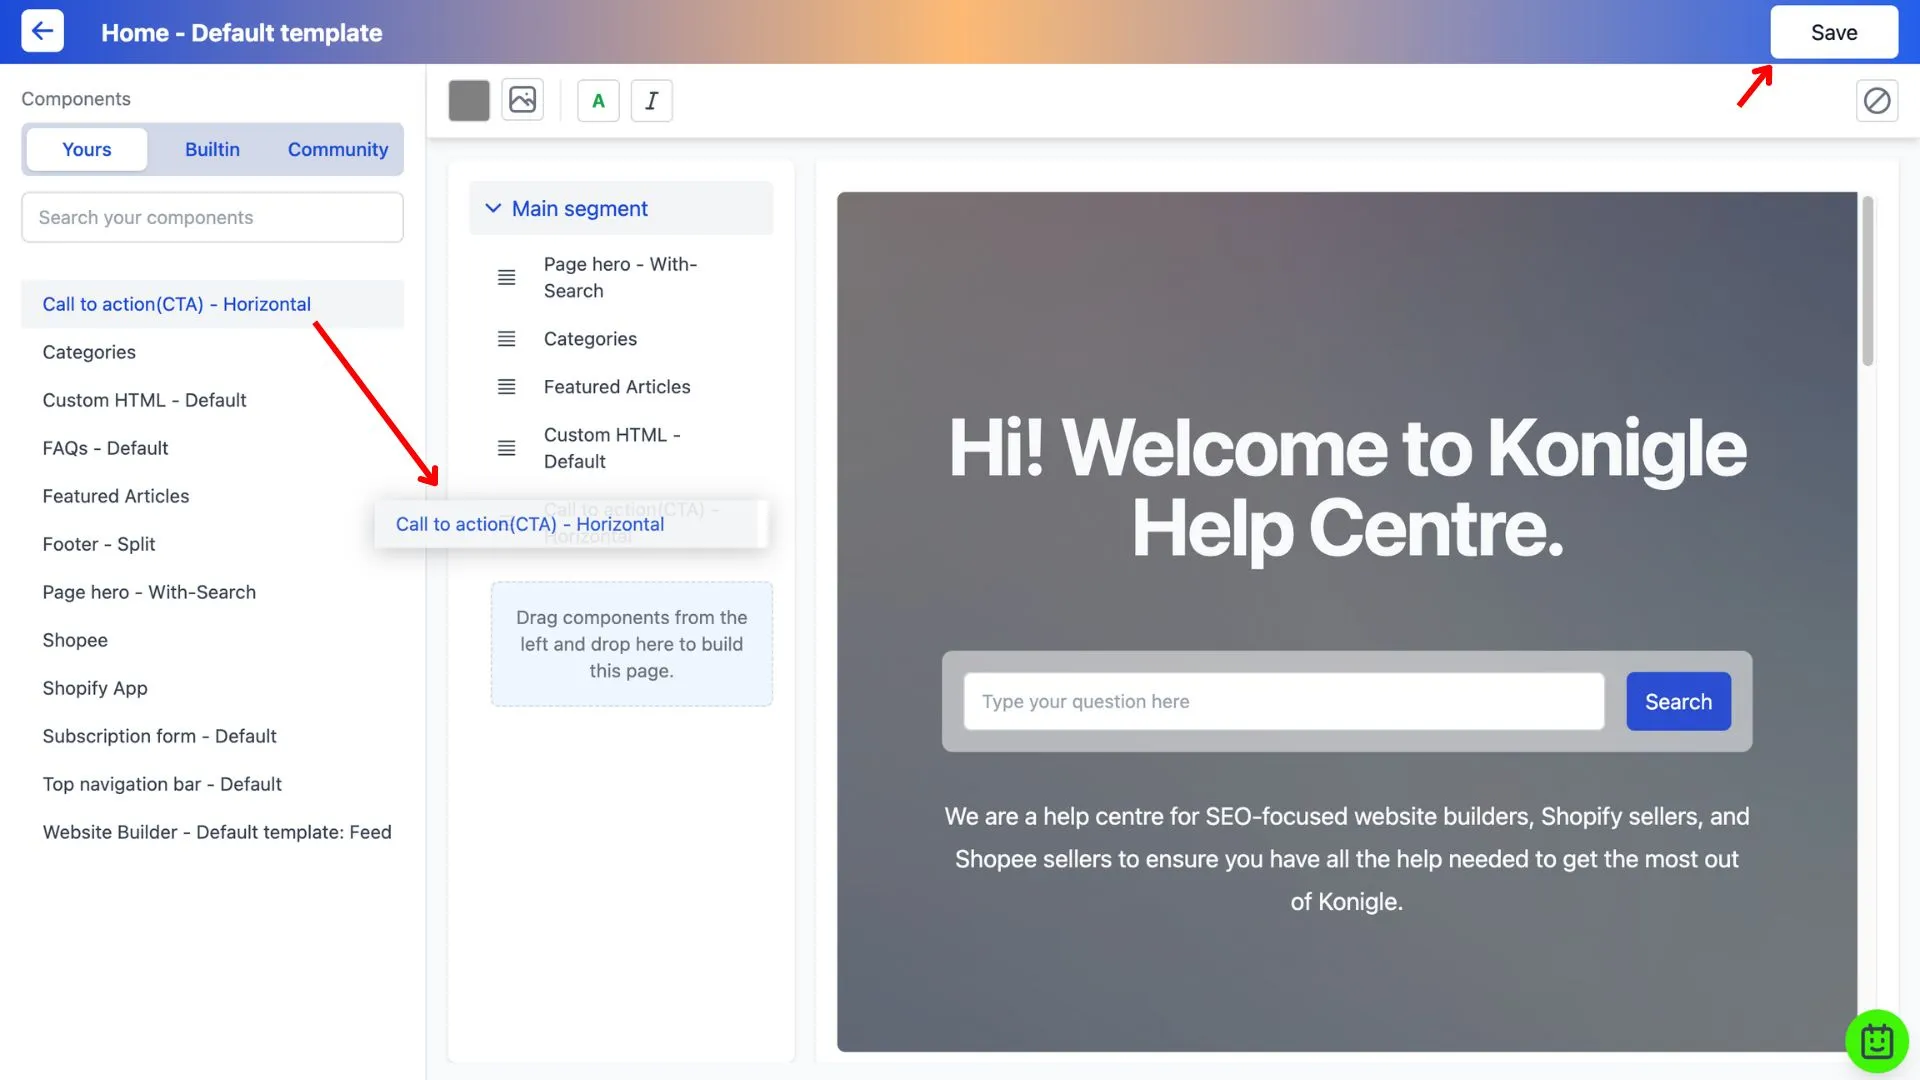Open Categories in the Main segment list
1920x1080 pixels.
pos(590,339)
